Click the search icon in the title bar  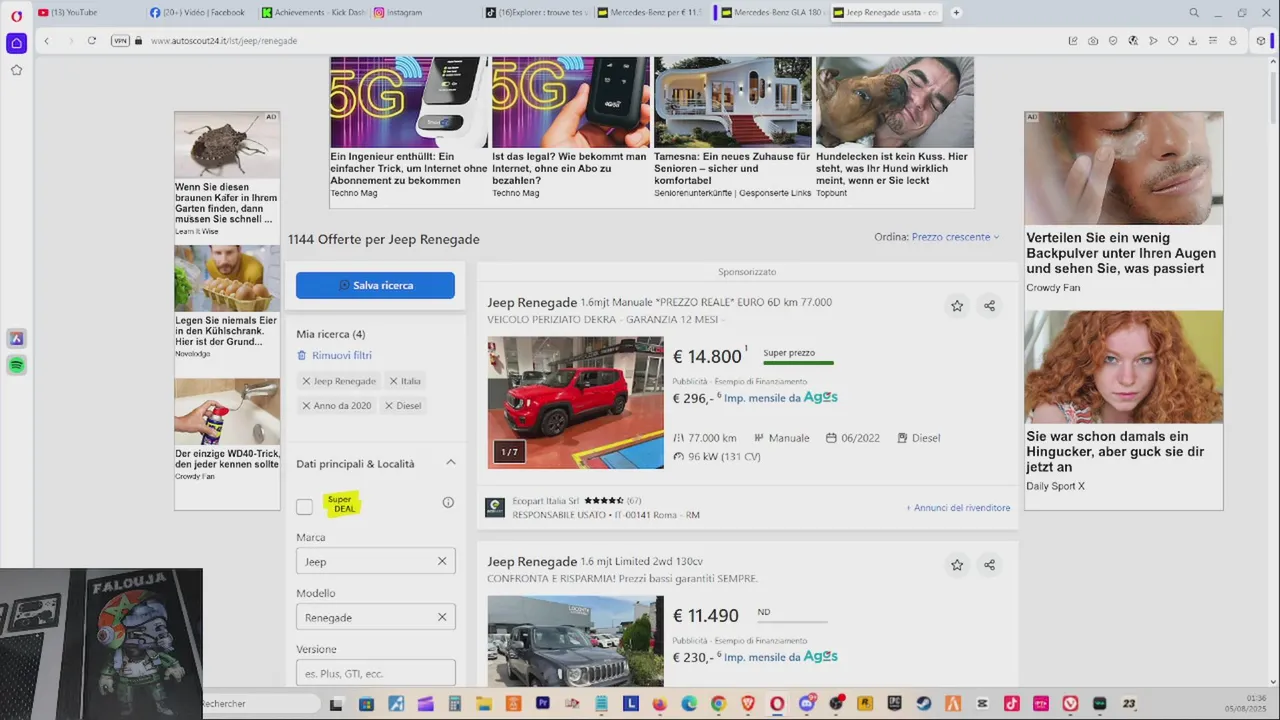pos(1194,13)
